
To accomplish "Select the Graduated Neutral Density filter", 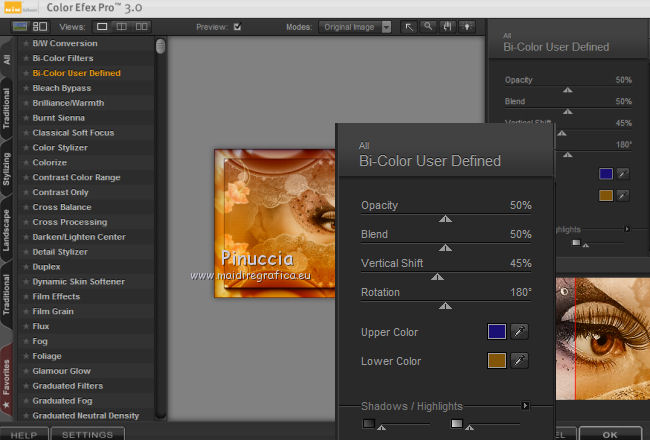I will (86, 416).
